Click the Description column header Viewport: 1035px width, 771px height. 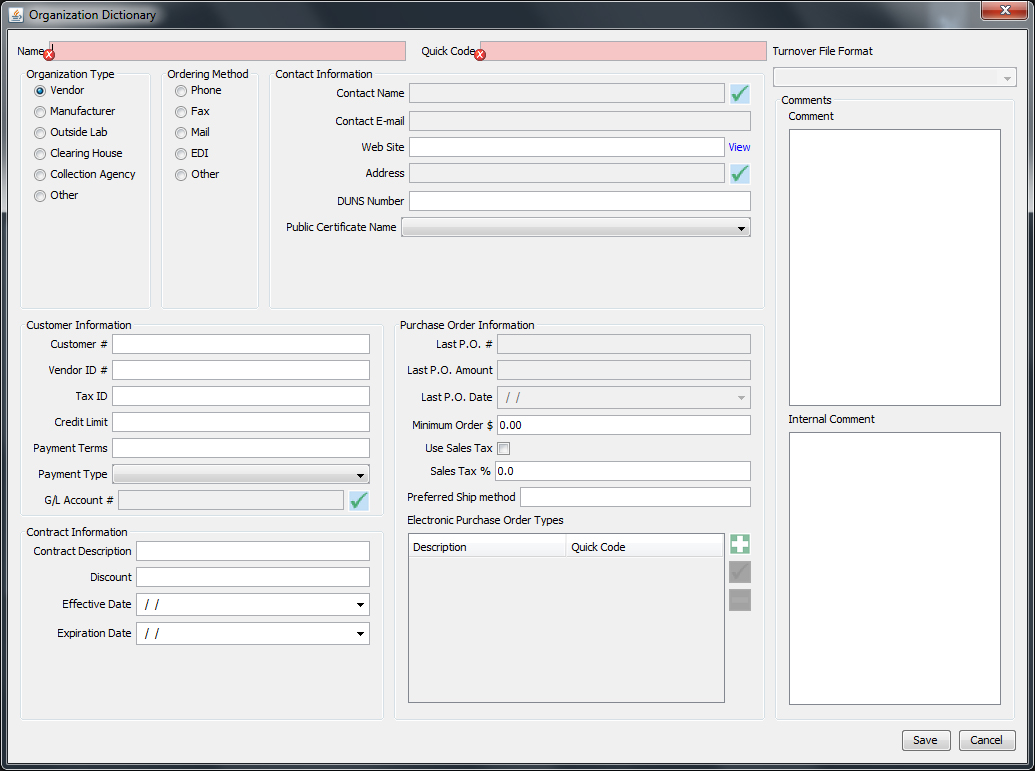[x=487, y=547]
